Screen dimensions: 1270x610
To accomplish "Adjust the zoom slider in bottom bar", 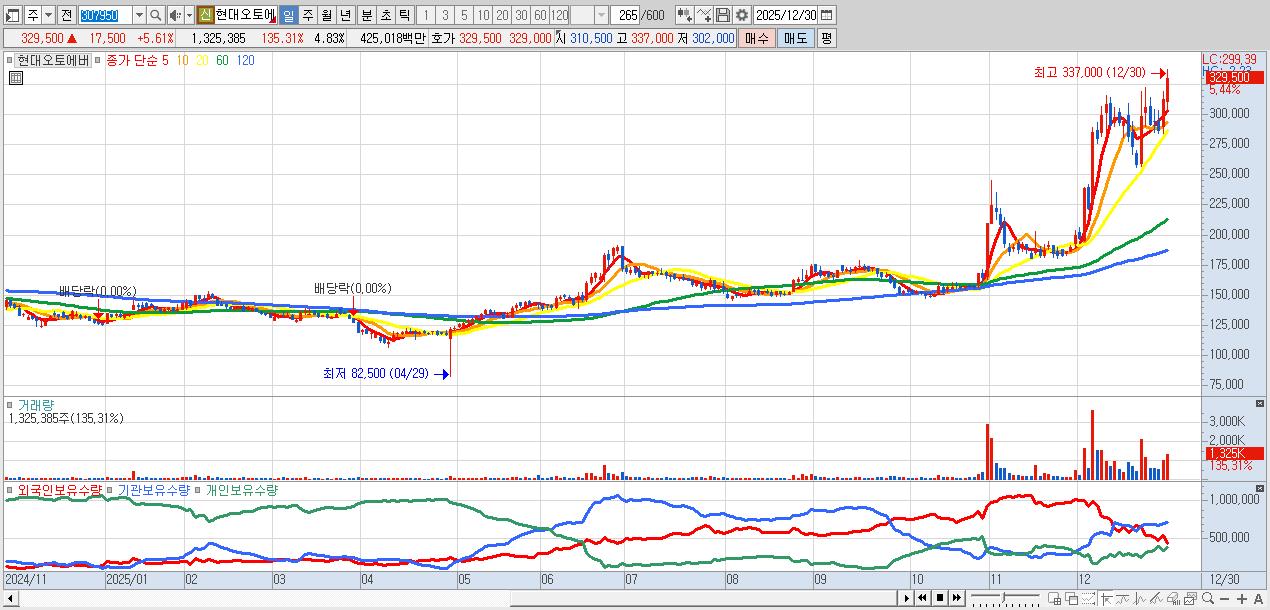I will tap(1005, 598).
